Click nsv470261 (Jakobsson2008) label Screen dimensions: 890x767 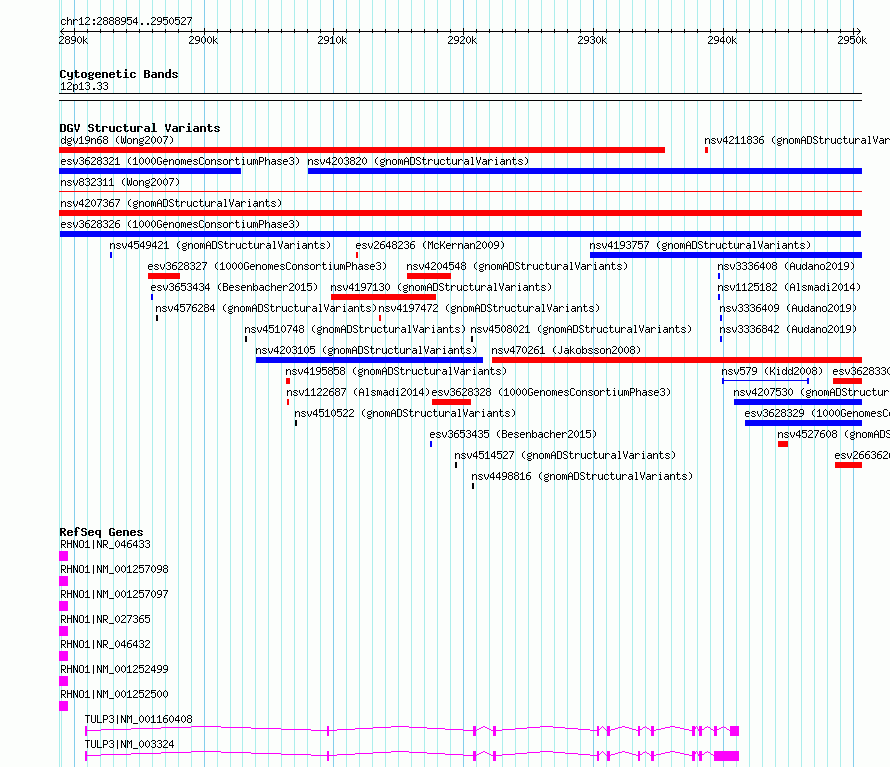click(x=566, y=350)
